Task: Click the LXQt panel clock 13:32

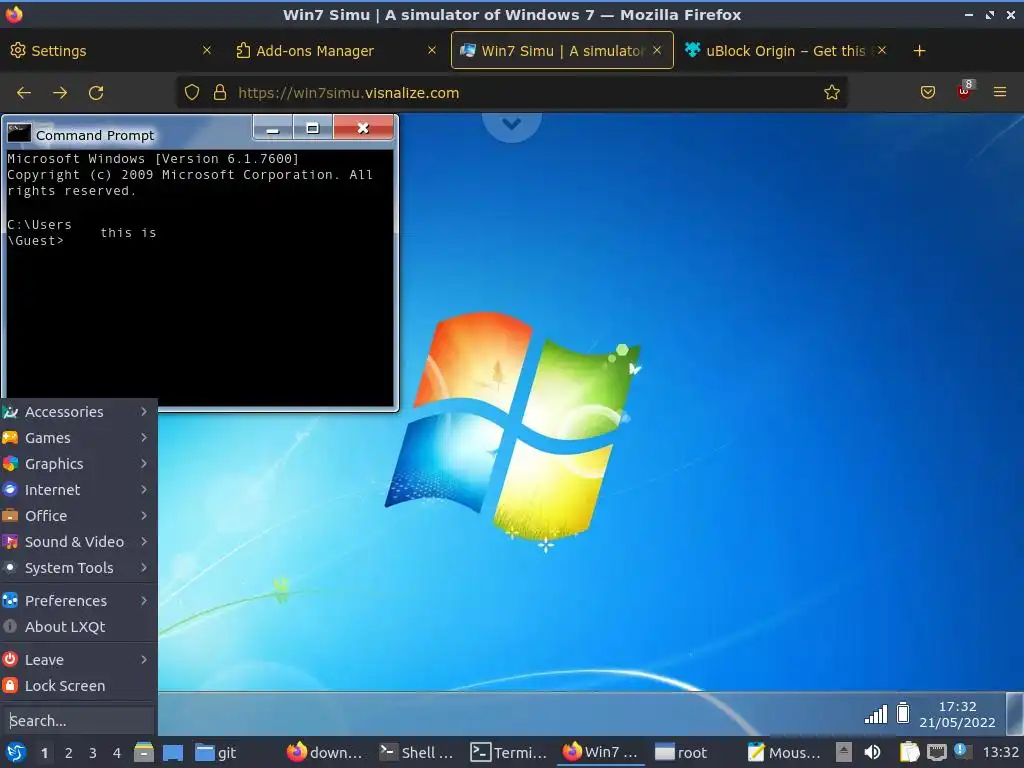Action: point(1000,753)
